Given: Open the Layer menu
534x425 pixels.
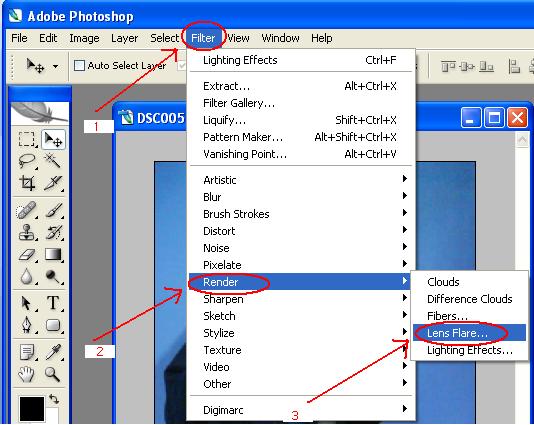Looking at the screenshot, I should pos(124,38).
